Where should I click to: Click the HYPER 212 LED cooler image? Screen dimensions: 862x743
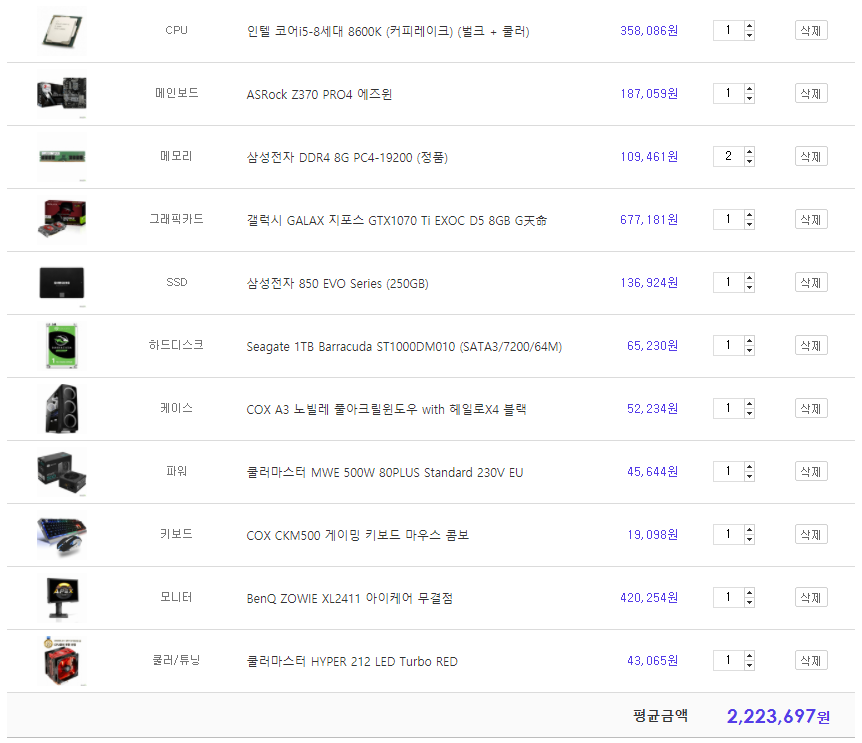click(62, 661)
